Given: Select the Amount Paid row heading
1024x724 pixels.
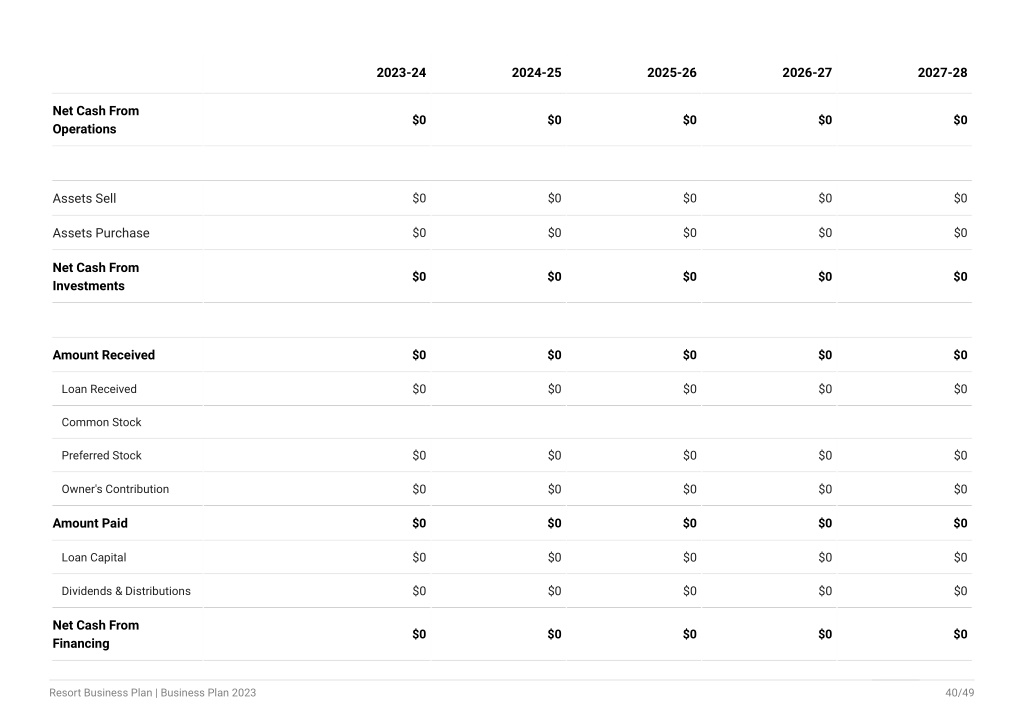Looking at the screenshot, I should pos(90,524).
